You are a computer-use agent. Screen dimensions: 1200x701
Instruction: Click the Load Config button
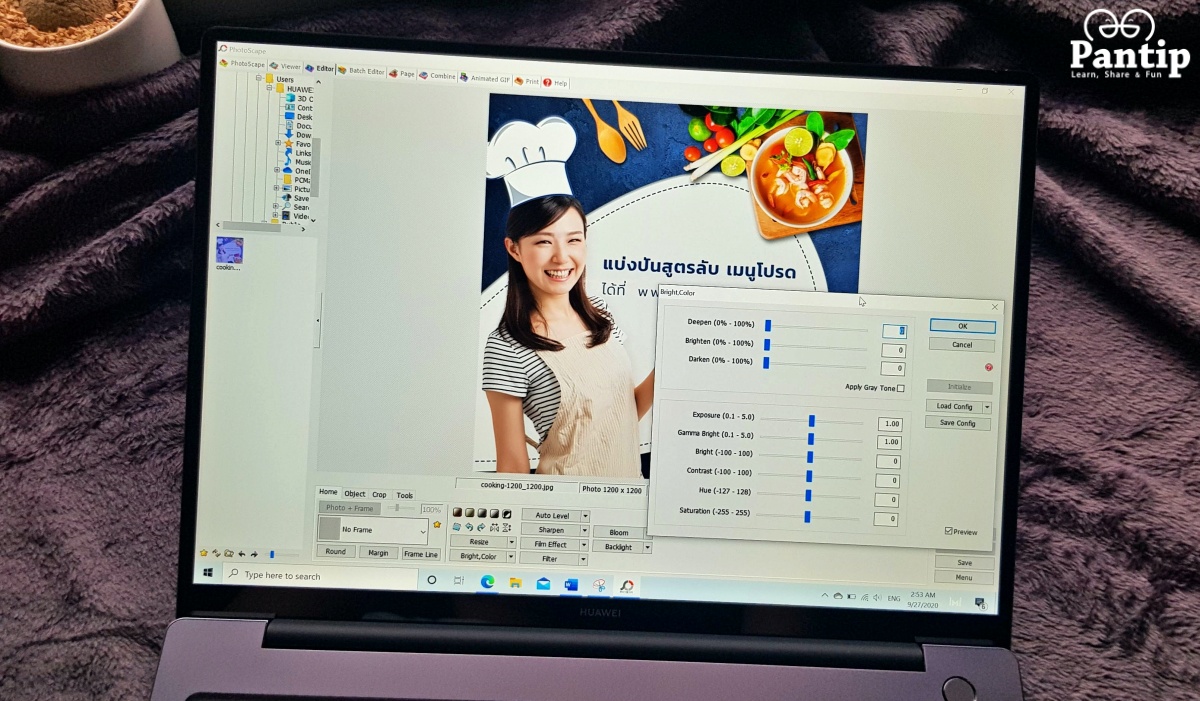pyautogui.click(x=955, y=407)
